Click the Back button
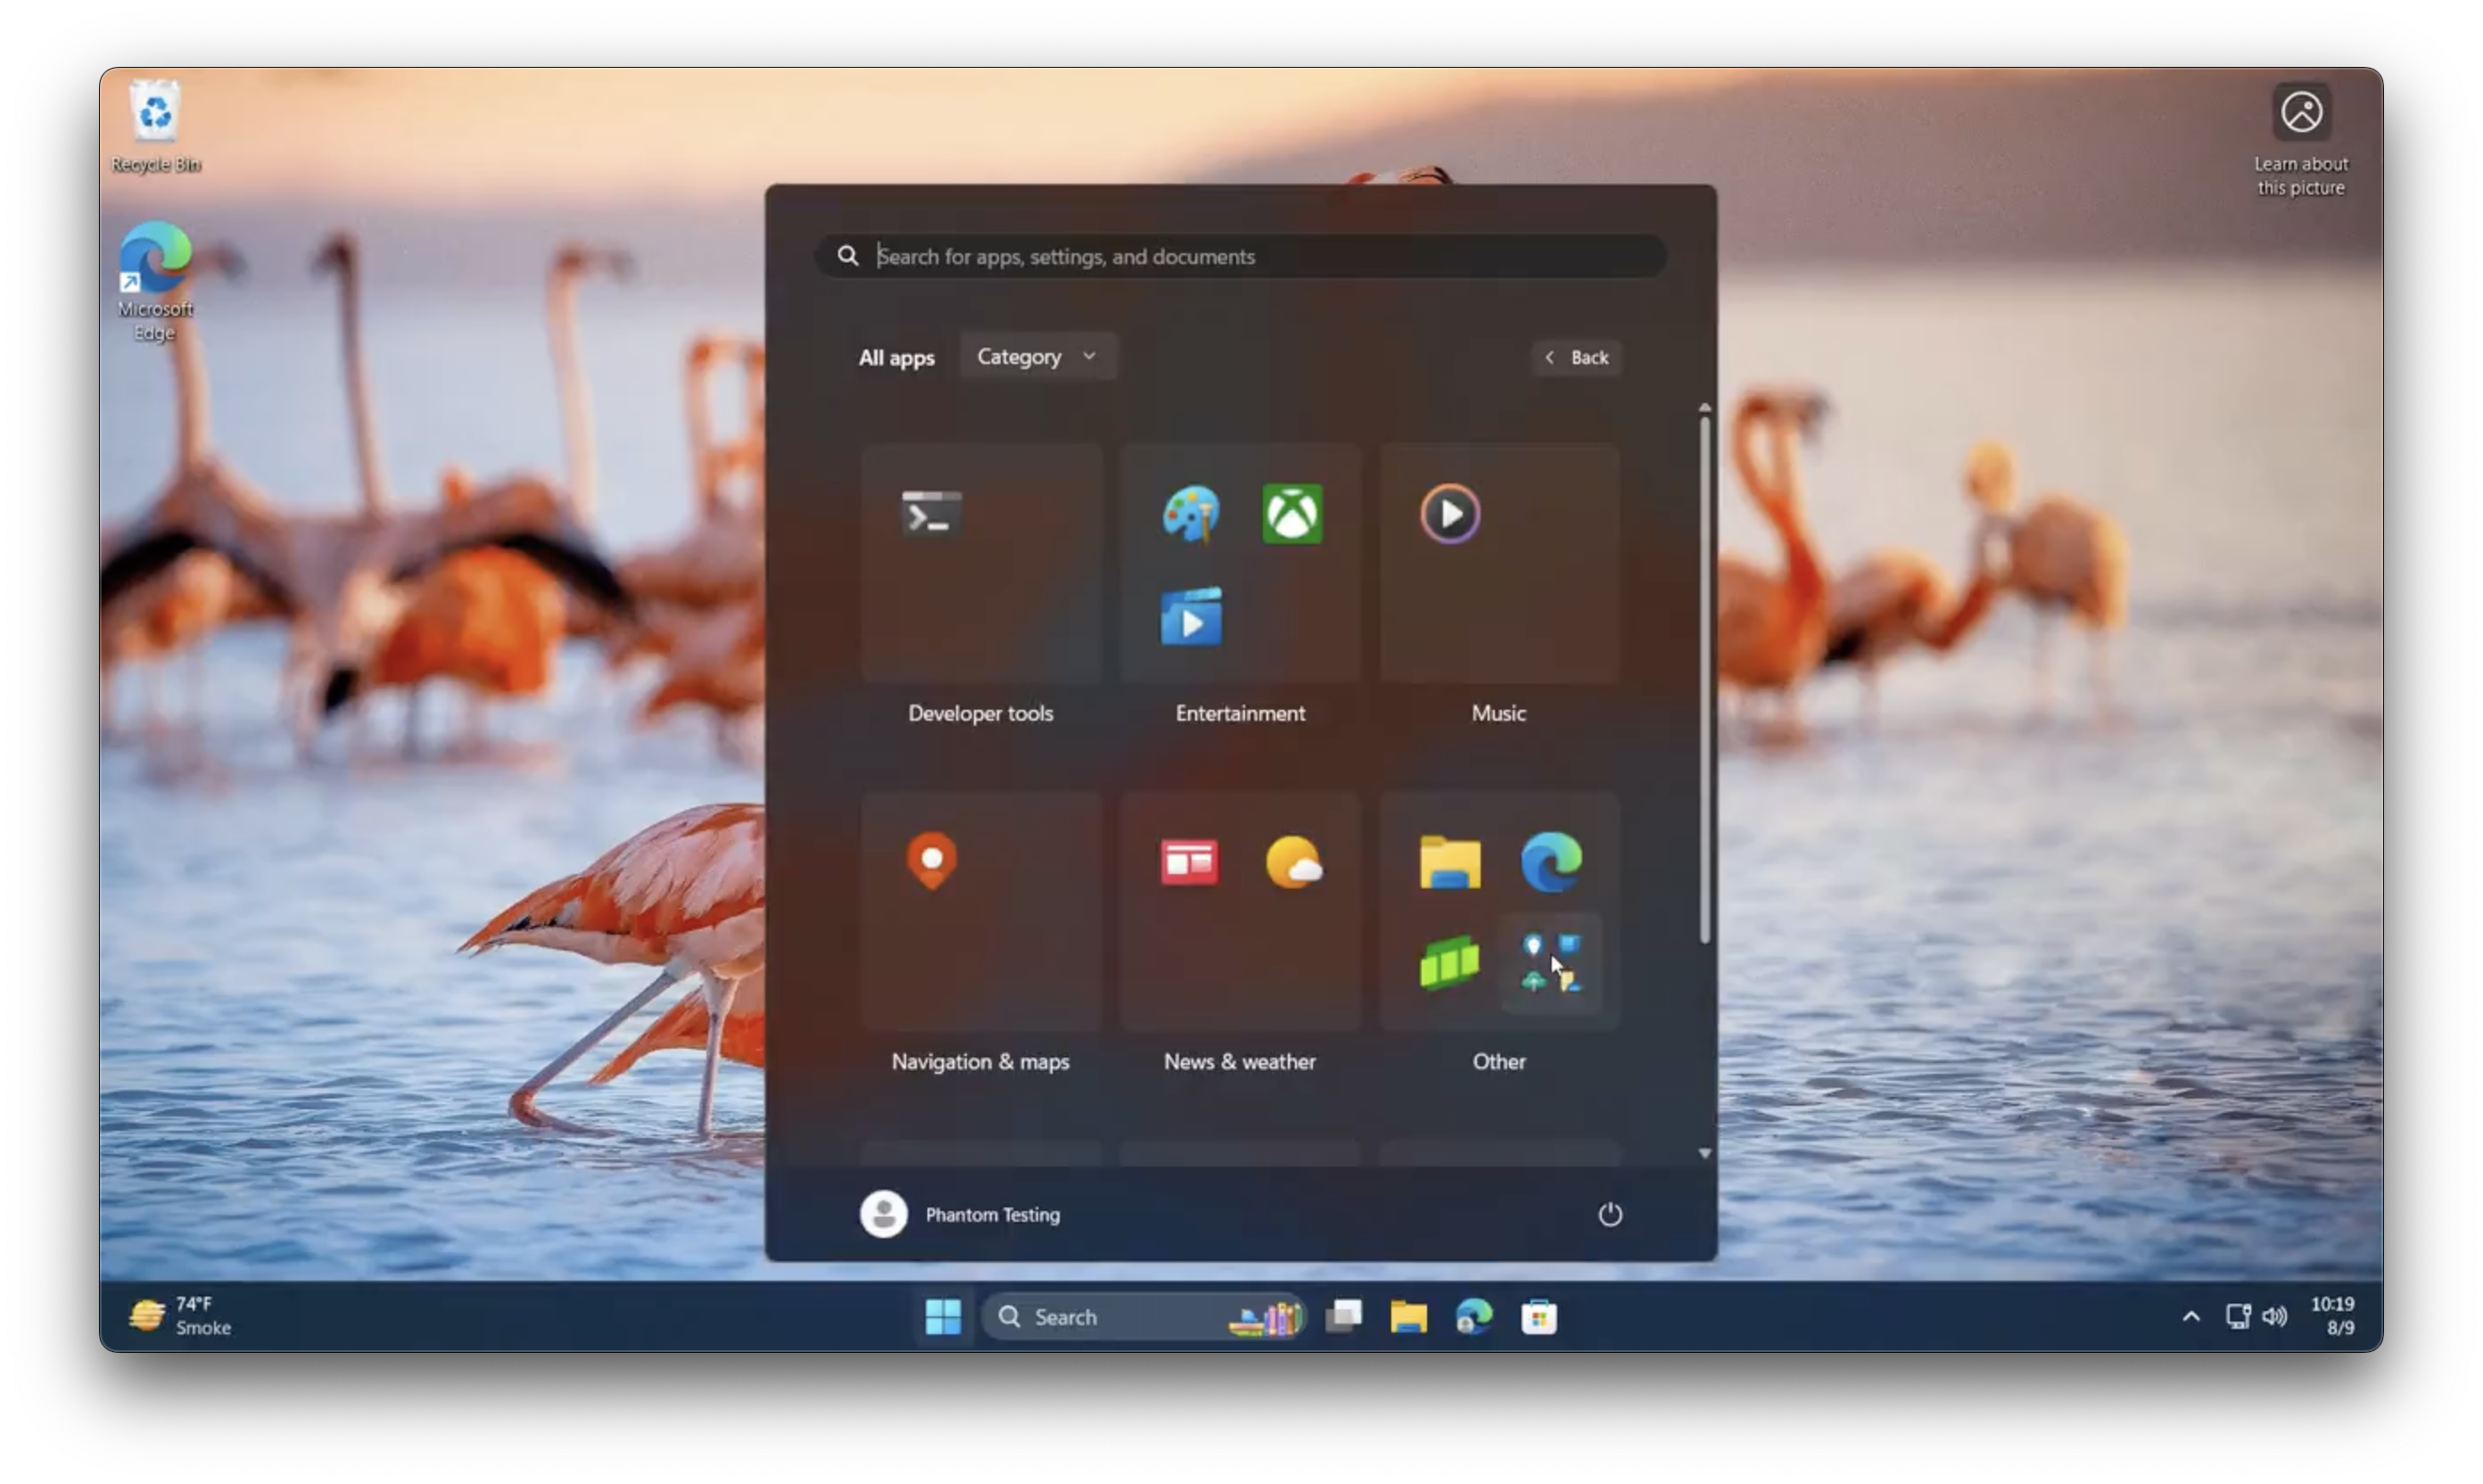2483x1484 pixels. tap(1577, 357)
